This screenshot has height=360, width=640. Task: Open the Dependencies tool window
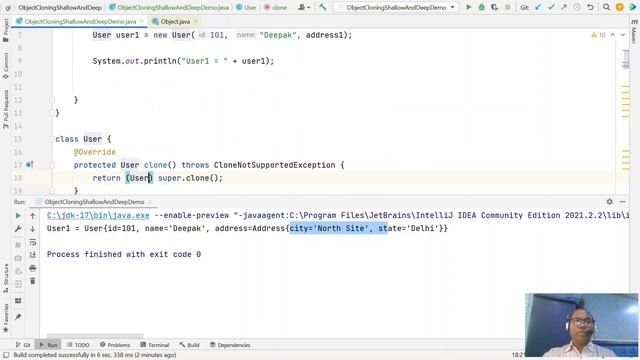click(x=230, y=345)
